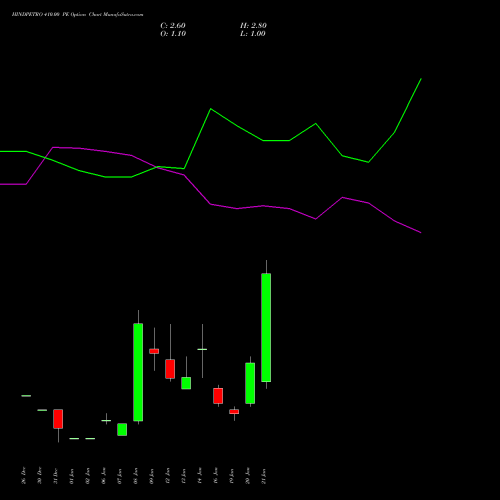Click the '06 Jan' date axis label
500x500 pixels.
pyautogui.click(x=104, y=476)
